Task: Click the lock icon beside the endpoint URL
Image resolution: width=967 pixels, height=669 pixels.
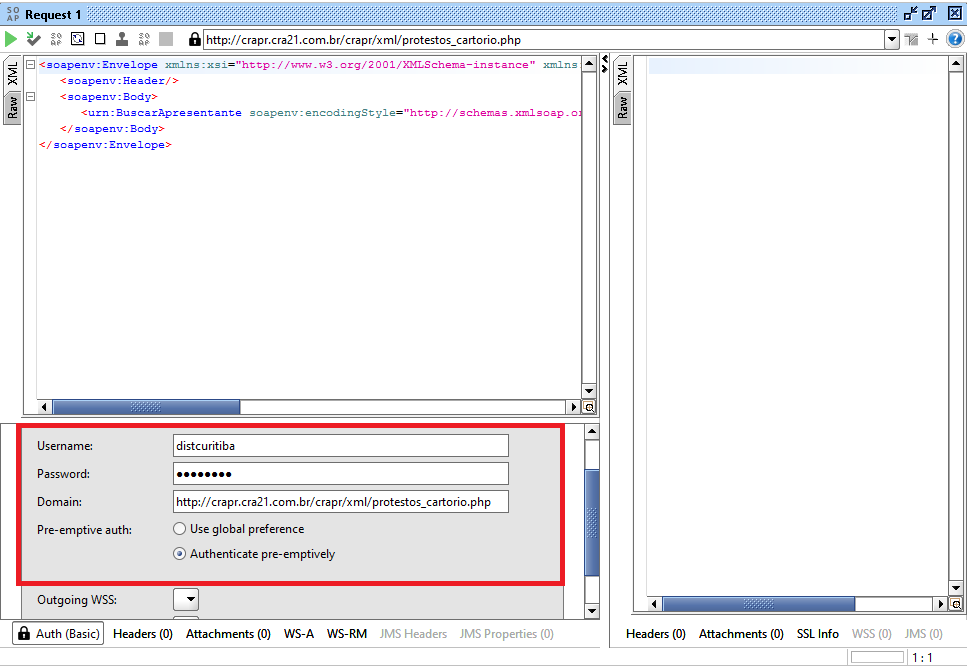Action: (x=194, y=39)
